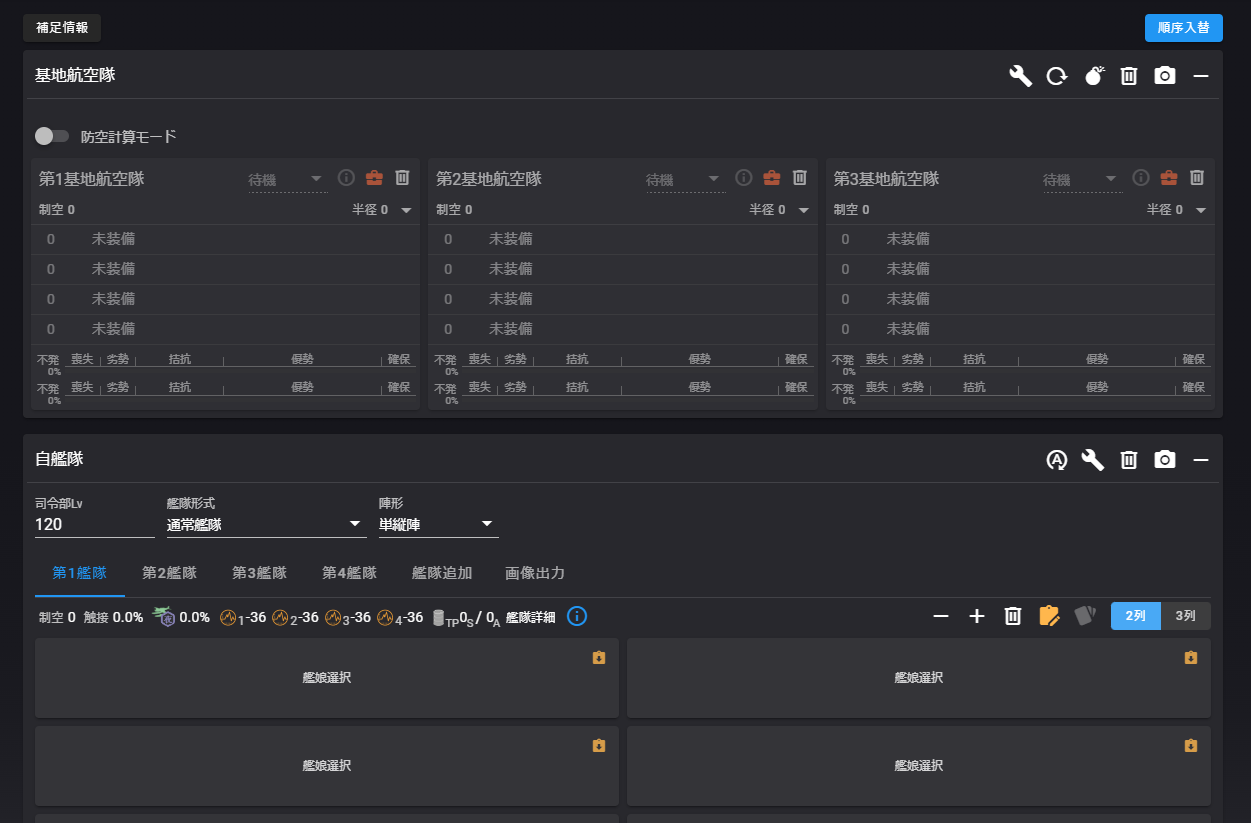The width and height of the screenshot is (1251, 823).
Task: Click the plus icon to add ship slot
Action: 977,616
